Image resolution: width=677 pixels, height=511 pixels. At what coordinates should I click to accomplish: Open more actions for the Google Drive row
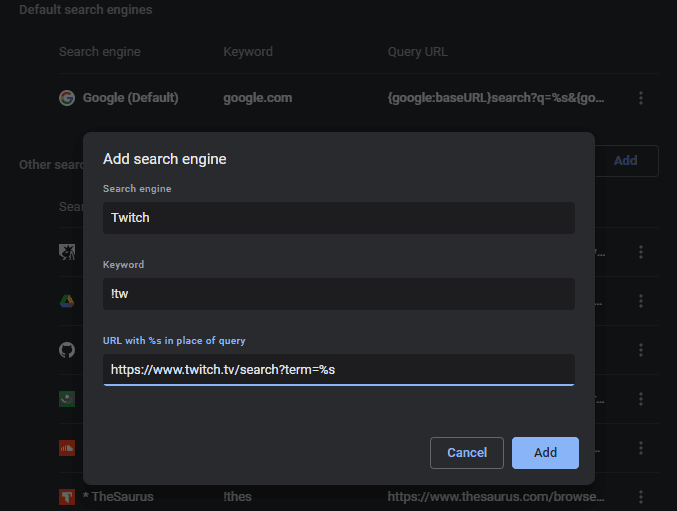[641, 301]
